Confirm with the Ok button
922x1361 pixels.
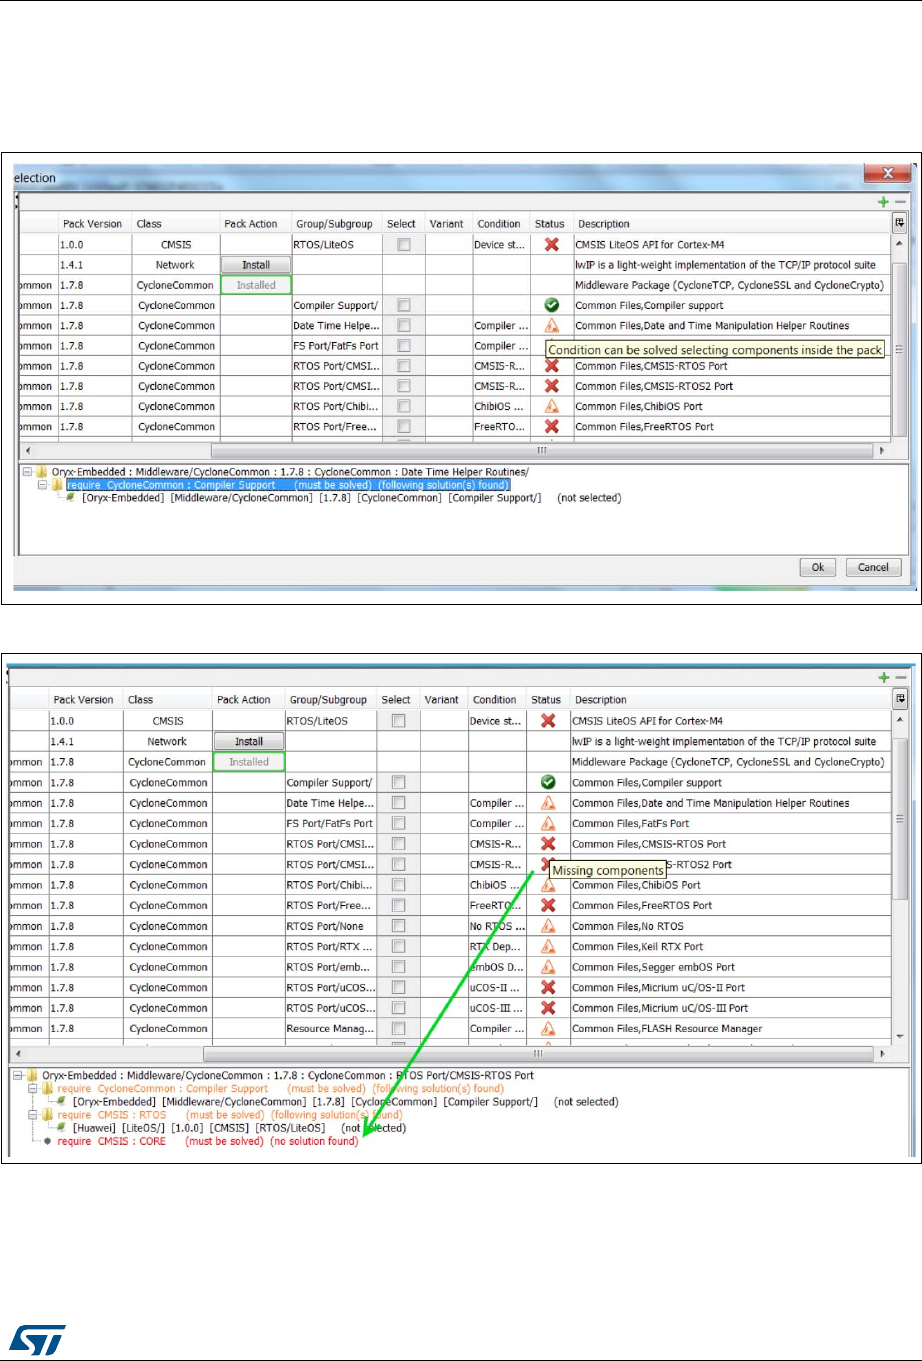coord(818,567)
